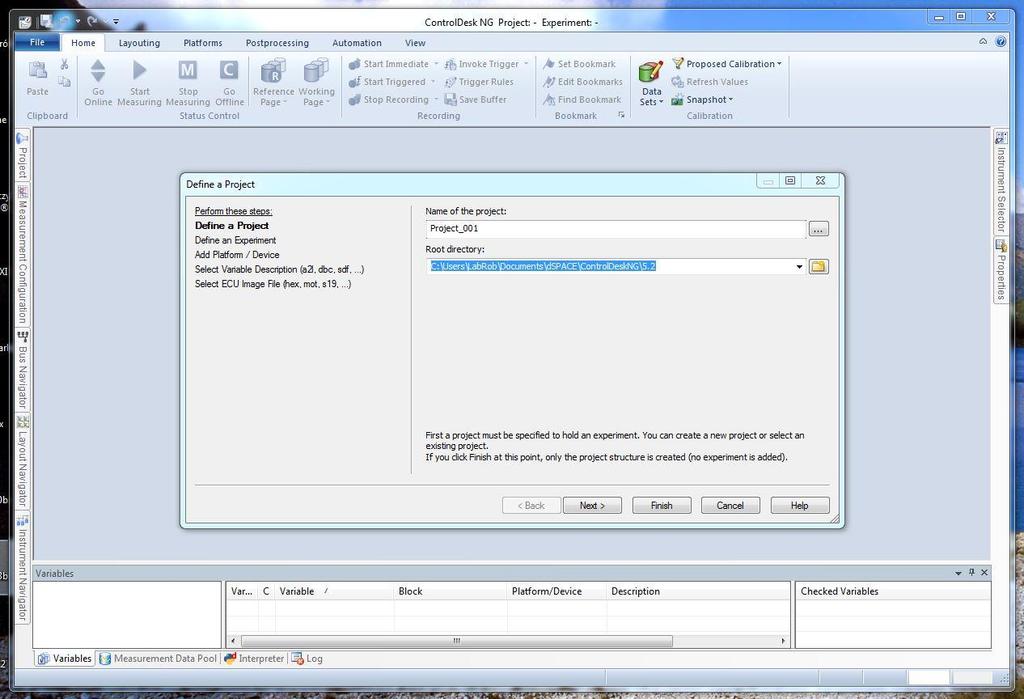This screenshot has width=1024, height=699.
Task: Open the Instrument Selector side tab
Action: click(1000, 182)
